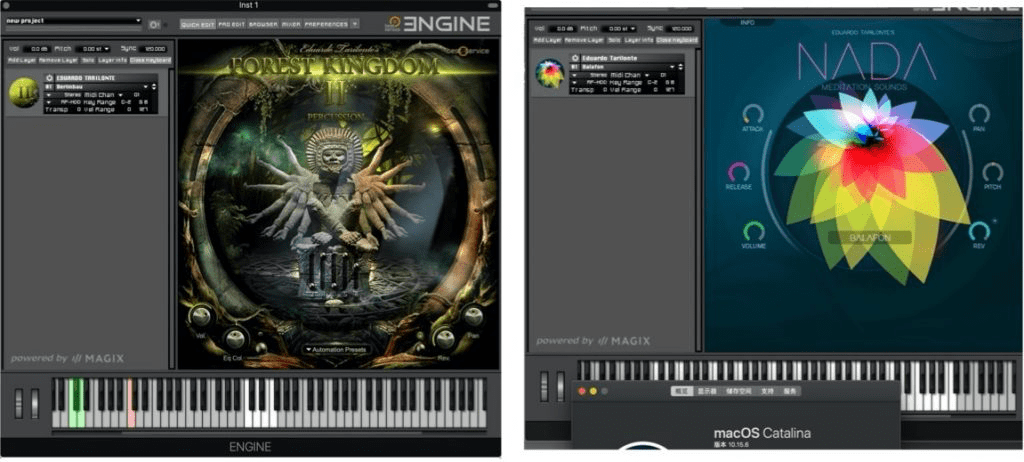The width and height of the screenshot is (1024, 462).
Task: Click the pitch bend wheel in Forest Kingdom window
Action: 18,403
